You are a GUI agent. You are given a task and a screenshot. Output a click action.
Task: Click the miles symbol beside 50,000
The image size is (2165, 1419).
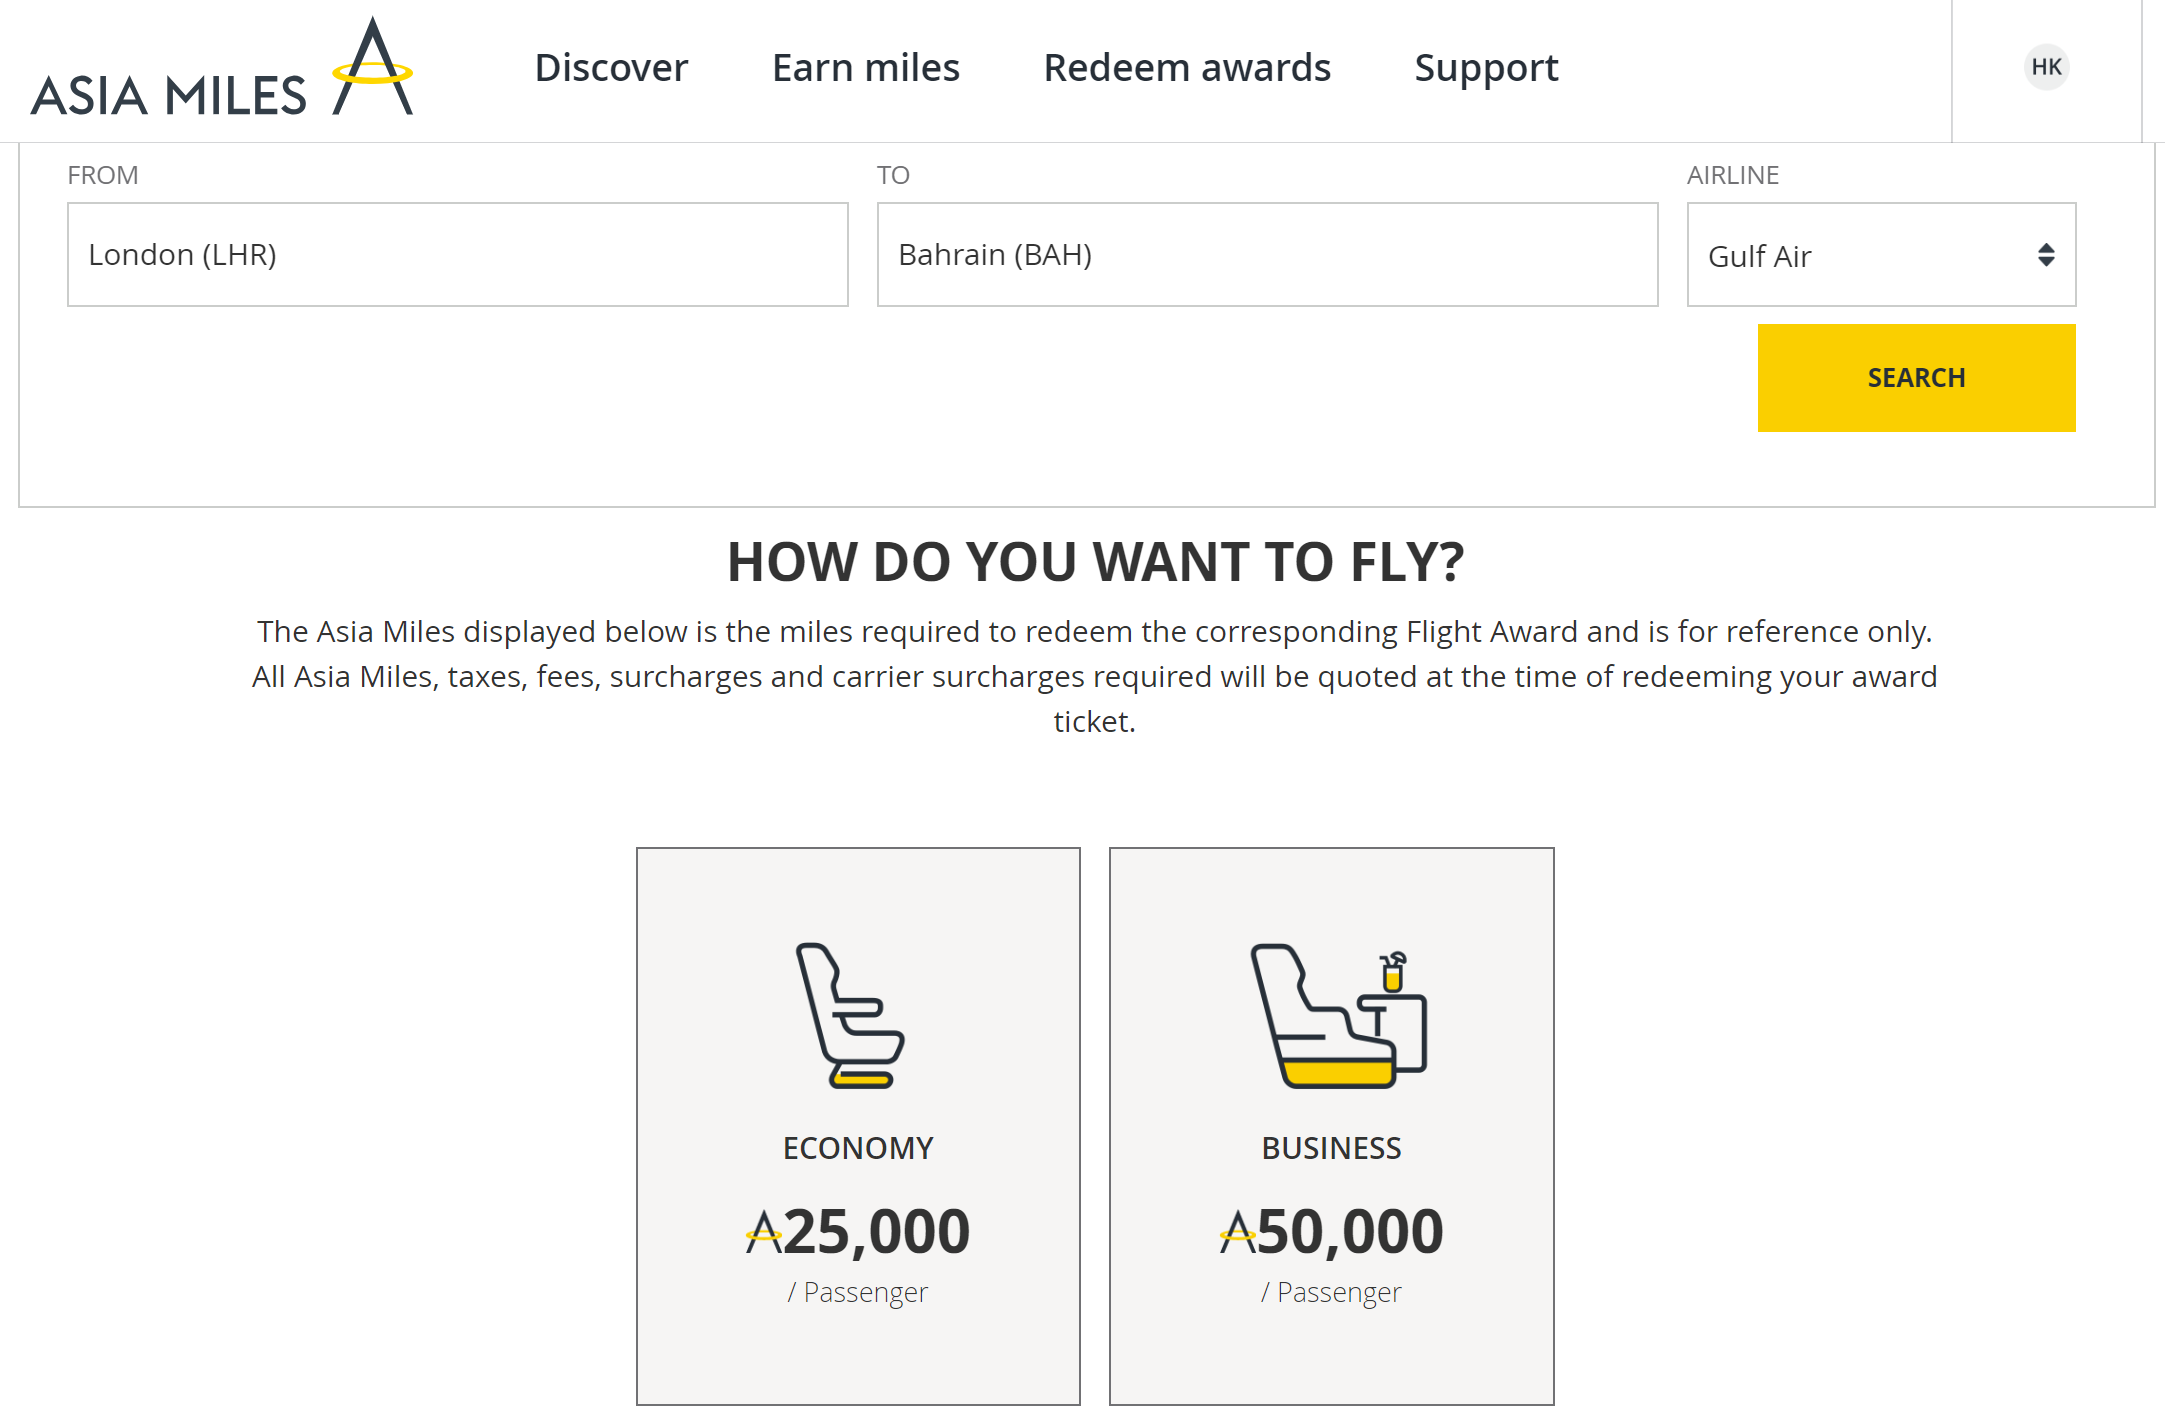tap(1237, 1232)
